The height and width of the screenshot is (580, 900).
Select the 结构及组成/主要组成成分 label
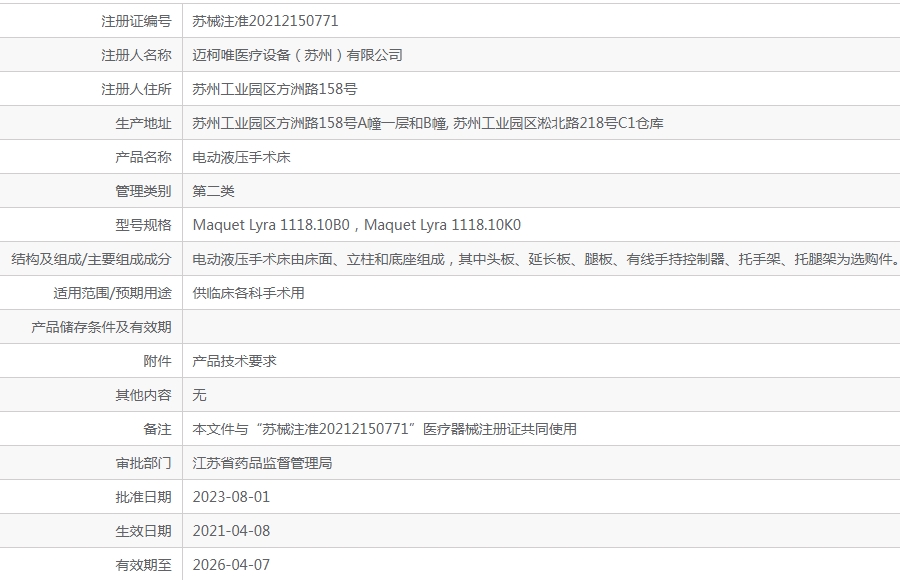point(91,260)
